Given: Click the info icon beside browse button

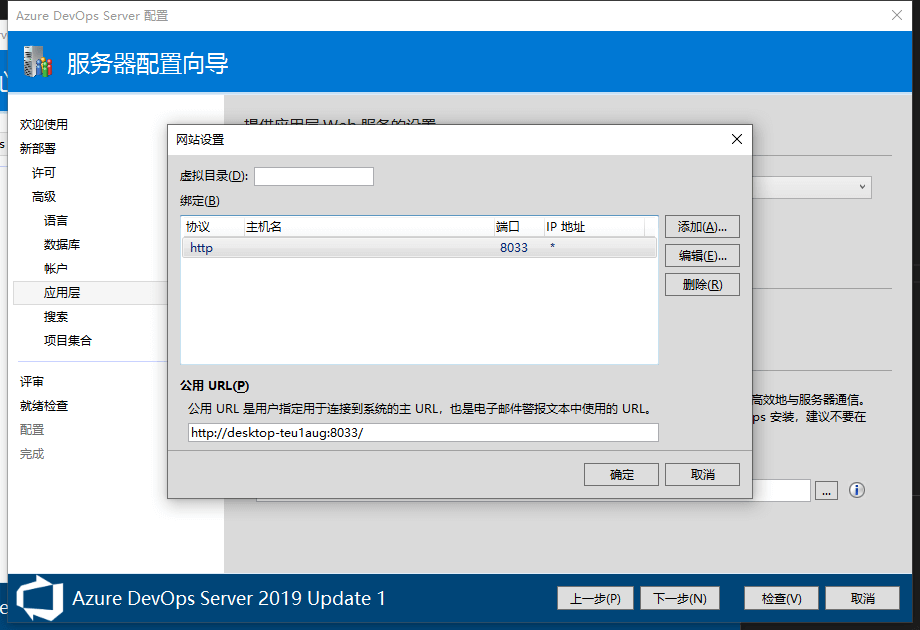Looking at the screenshot, I should [x=856, y=490].
